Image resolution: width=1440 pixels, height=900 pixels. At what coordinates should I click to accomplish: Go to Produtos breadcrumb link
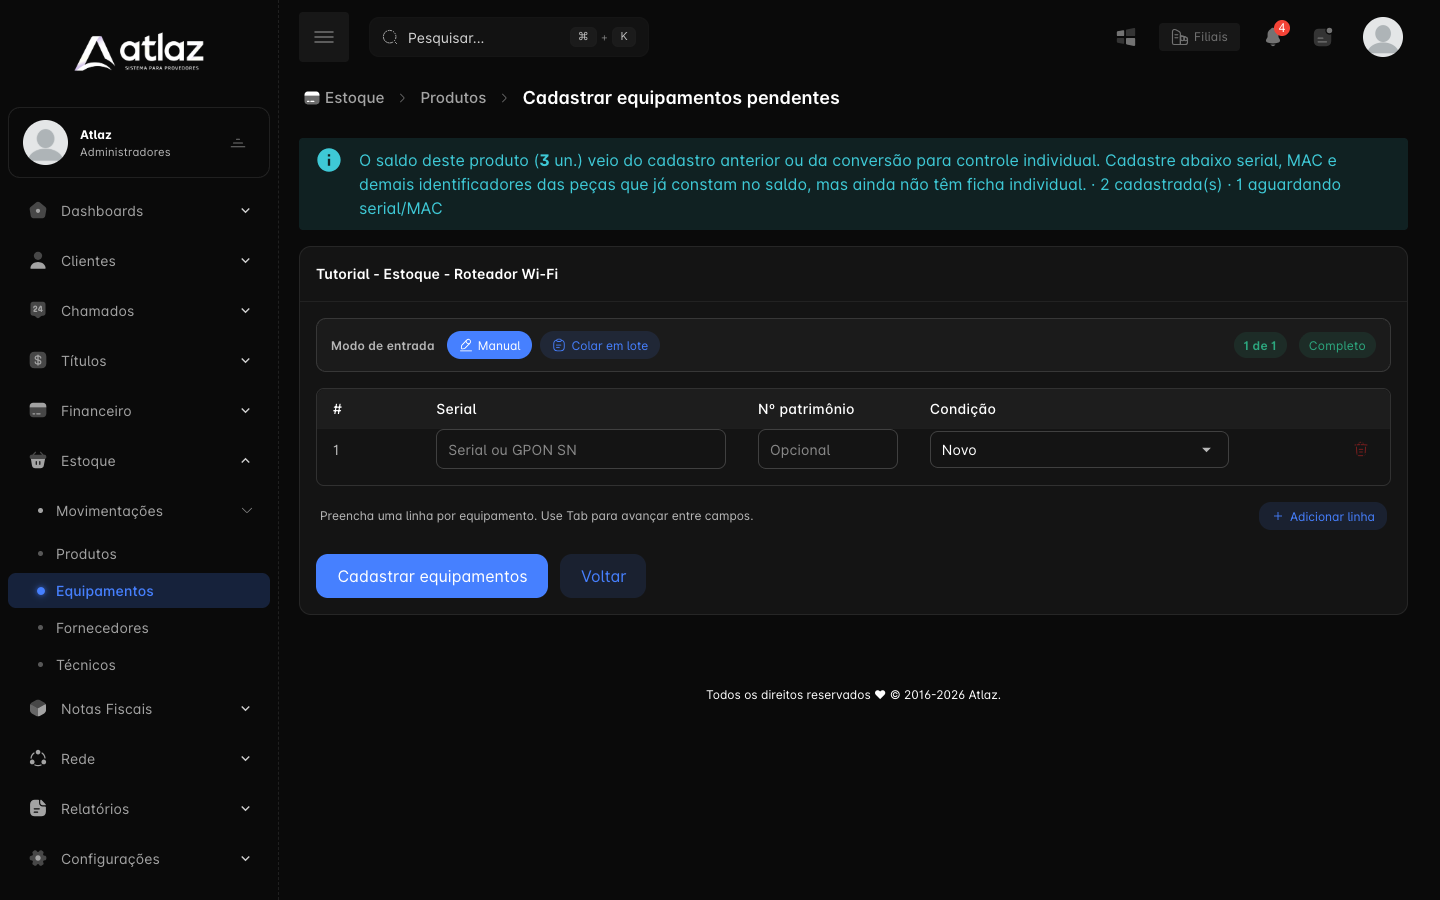(453, 97)
